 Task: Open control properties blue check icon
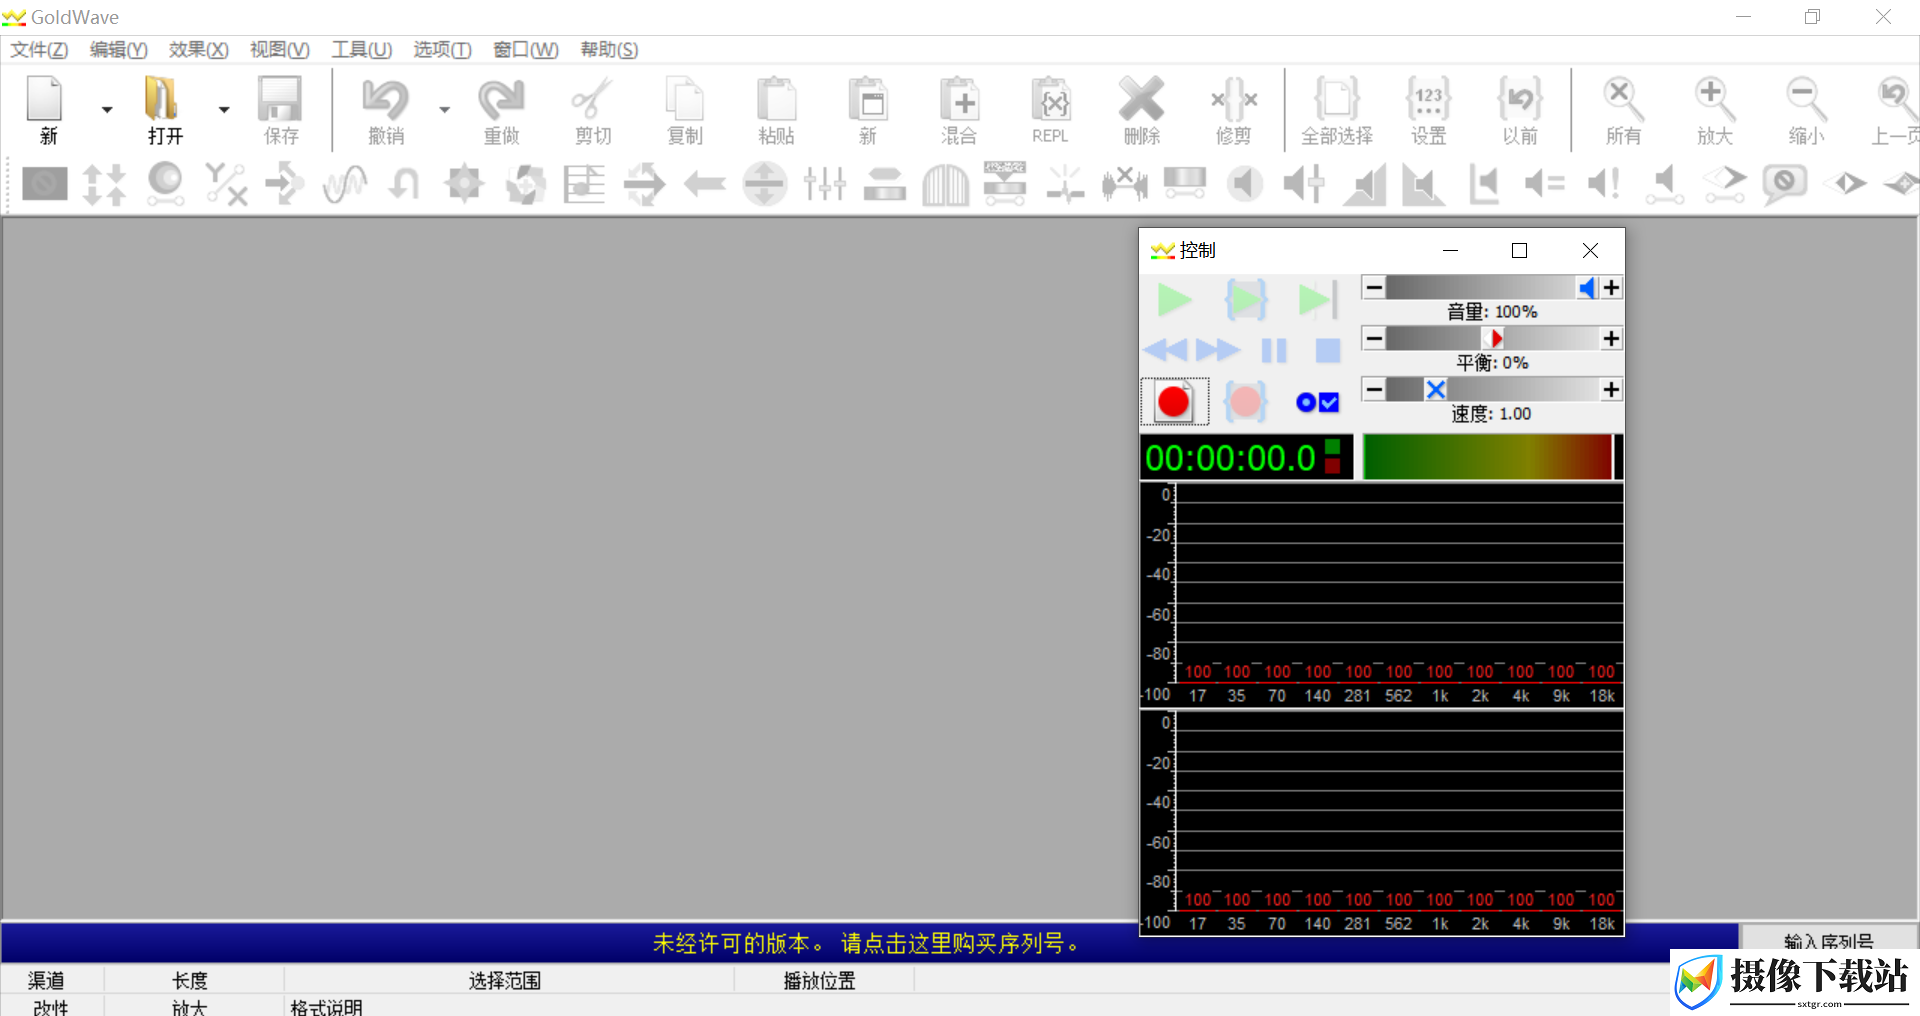(x=1318, y=402)
